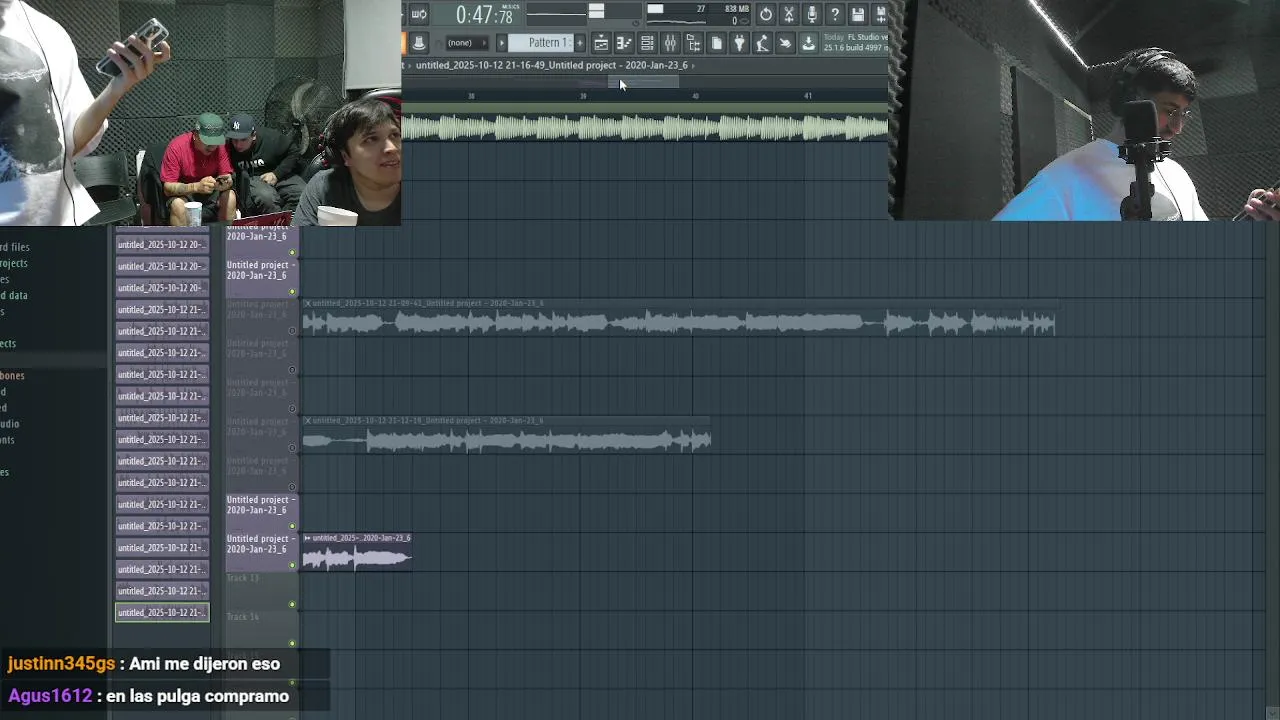Select the orange 'bones' browser folder
Viewport: 1280px width, 720px height.
[12, 375]
